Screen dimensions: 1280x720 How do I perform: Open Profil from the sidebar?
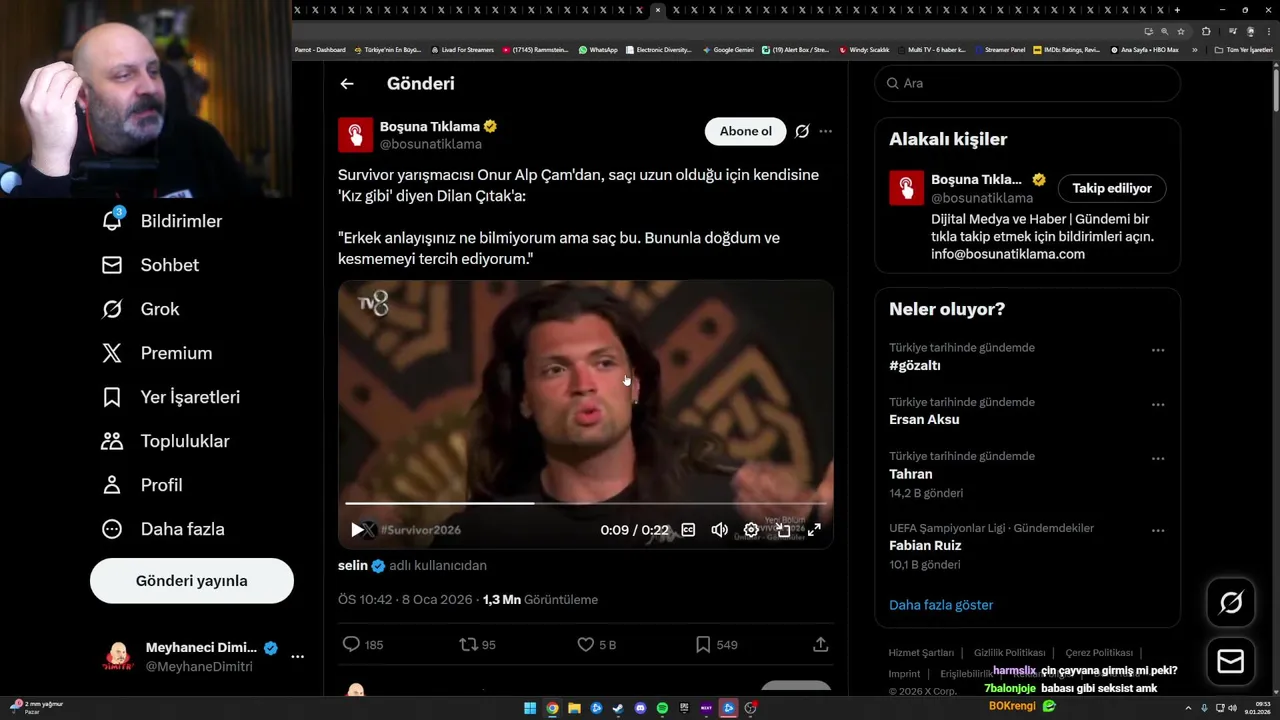coord(142,485)
